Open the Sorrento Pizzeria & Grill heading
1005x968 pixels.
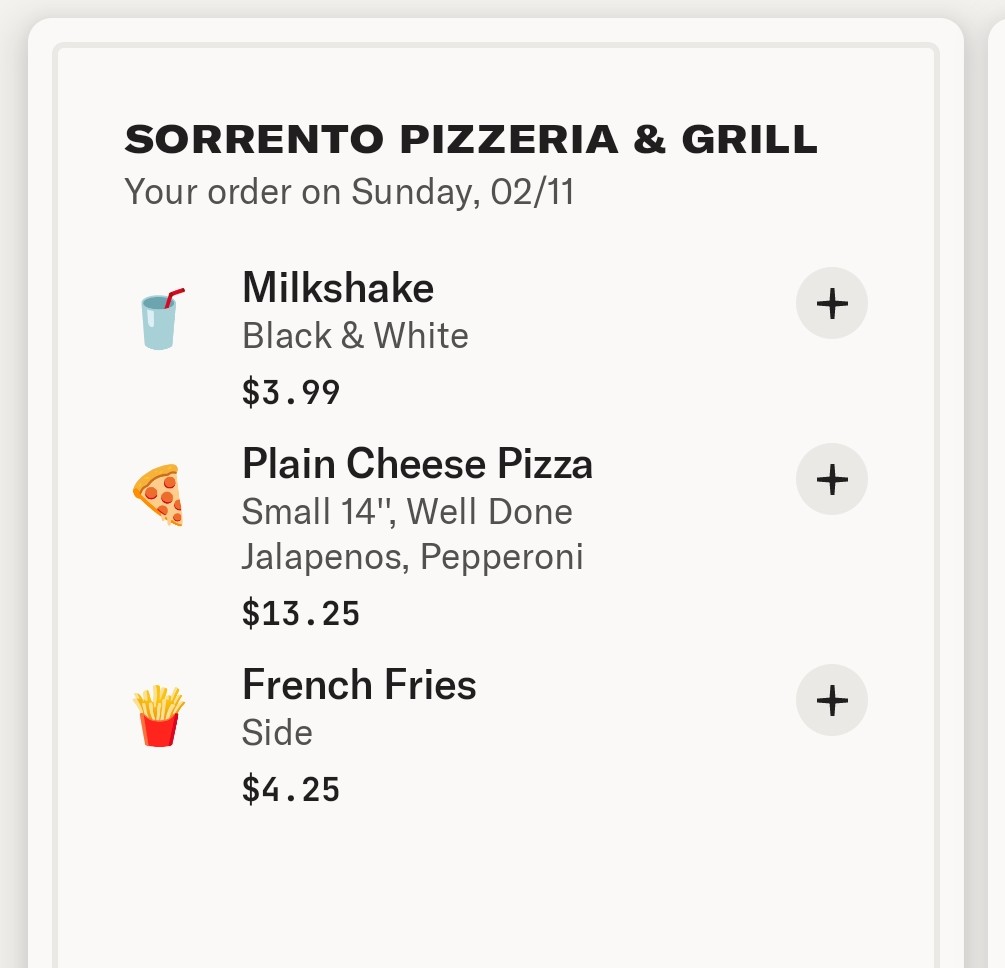(x=471, y=141)
